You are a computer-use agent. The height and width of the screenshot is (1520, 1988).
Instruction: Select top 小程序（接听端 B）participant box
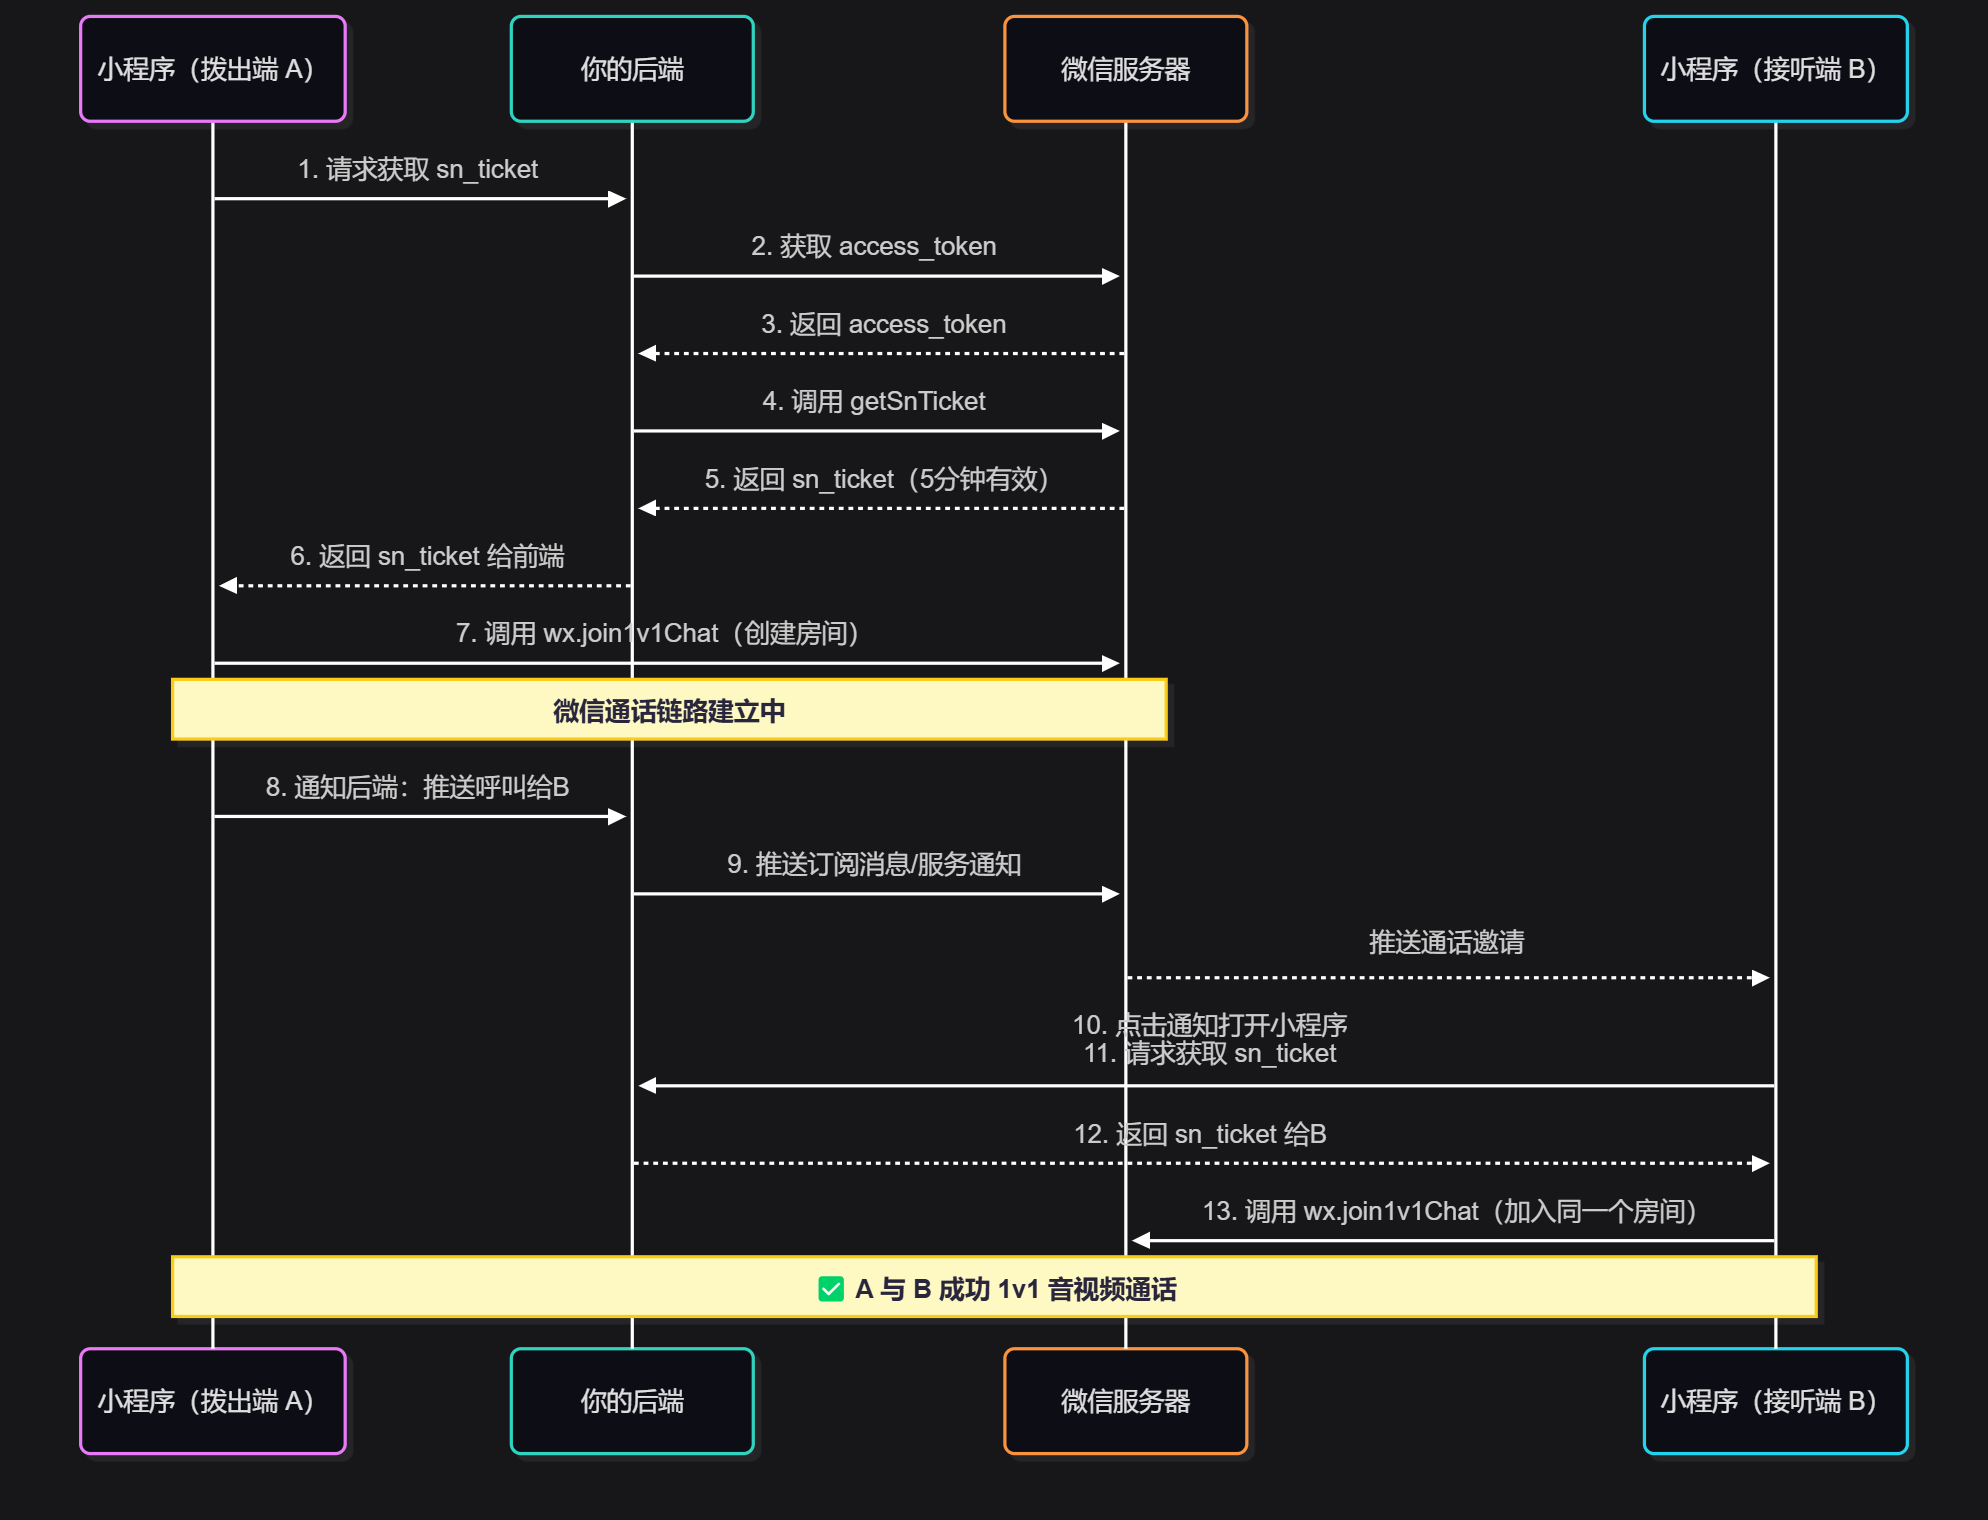(1774, 69)
